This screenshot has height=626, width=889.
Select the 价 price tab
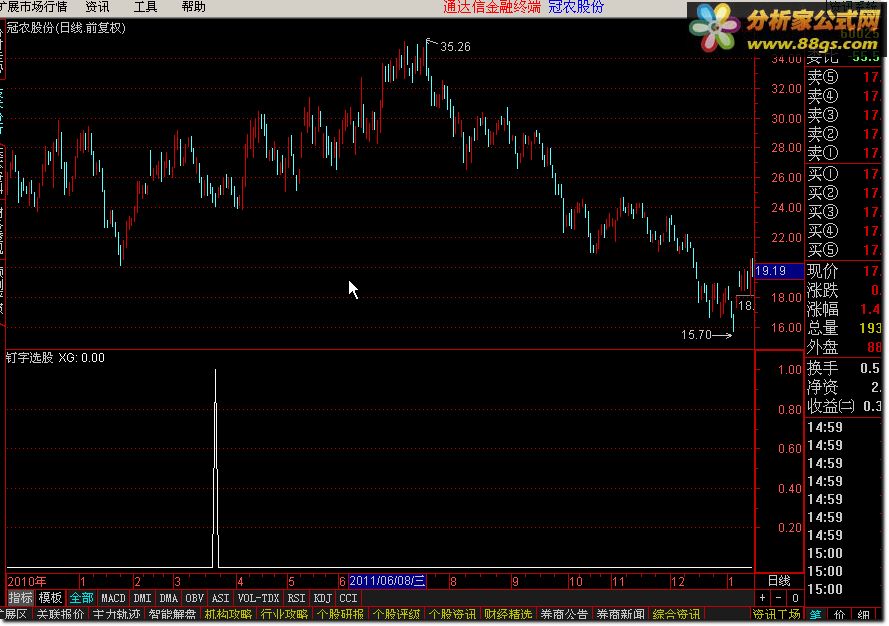coord(840,615)
